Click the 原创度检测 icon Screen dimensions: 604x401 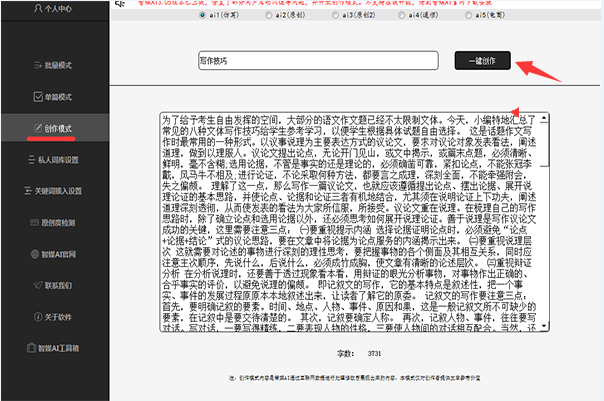[x=34, y=222]
